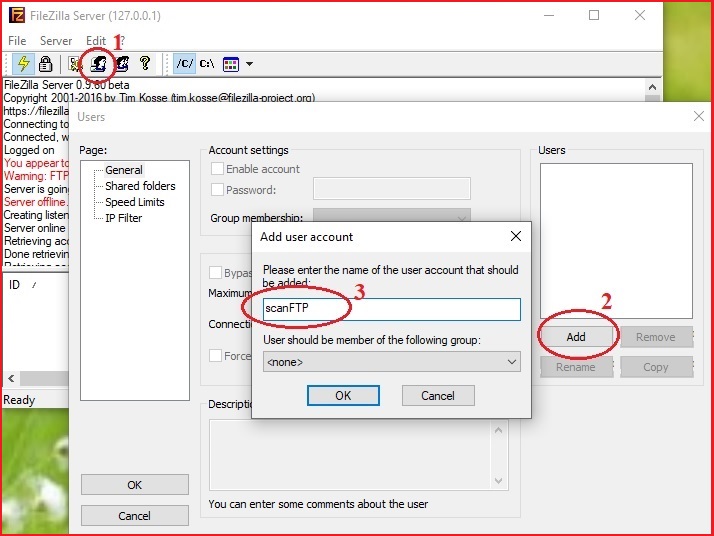This screenshot has width=714, height=536.
Task: Open the Edit menu
Action: pyautogui.click(x=96, y=41)
